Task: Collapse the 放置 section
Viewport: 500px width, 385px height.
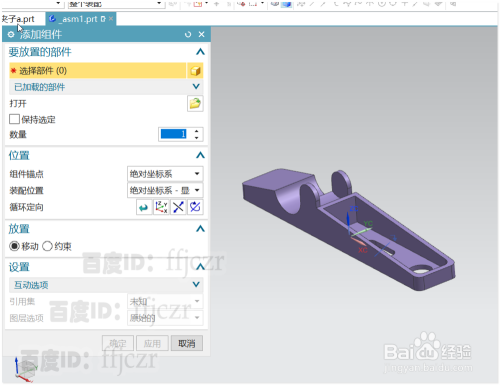Action: [200, 229]
